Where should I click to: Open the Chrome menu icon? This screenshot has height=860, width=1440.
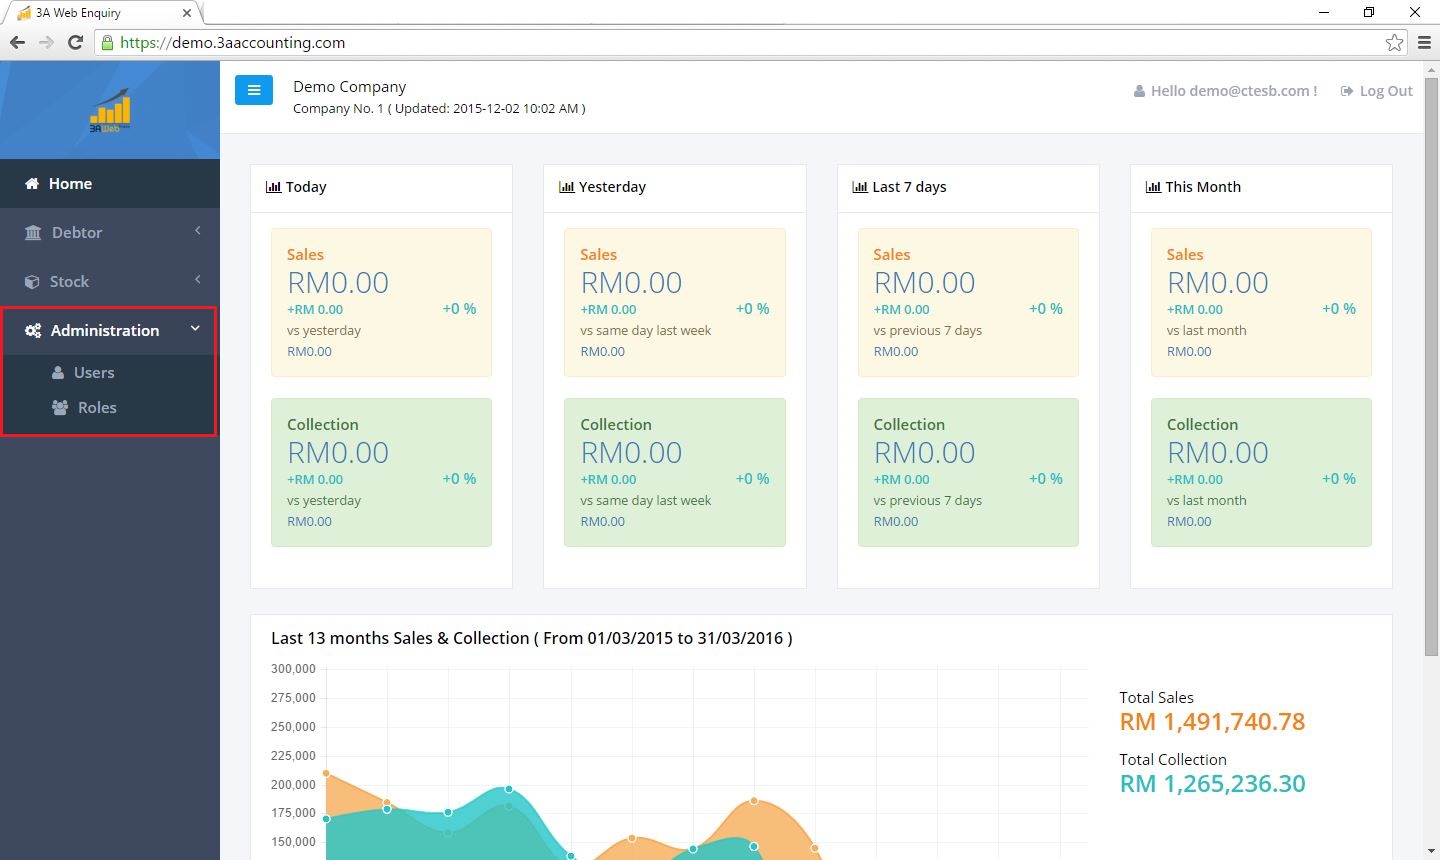coord(1425,42)
